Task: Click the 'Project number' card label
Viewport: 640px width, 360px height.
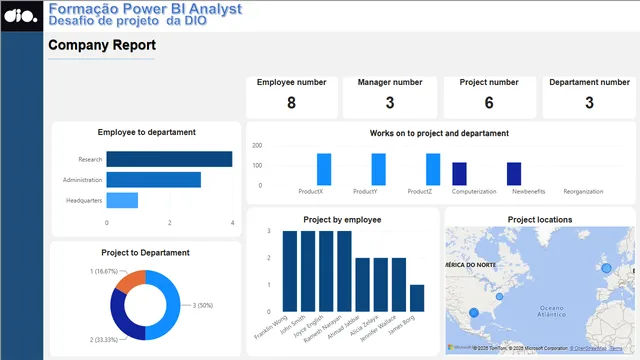Action: point(489,82)
